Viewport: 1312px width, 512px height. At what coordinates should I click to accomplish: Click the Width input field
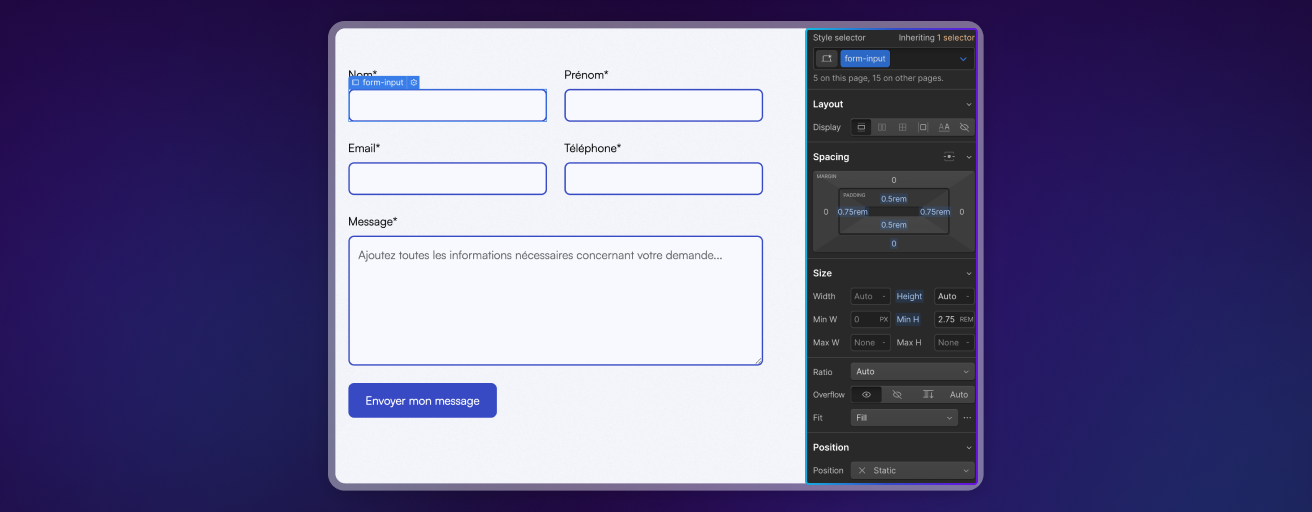870,296
